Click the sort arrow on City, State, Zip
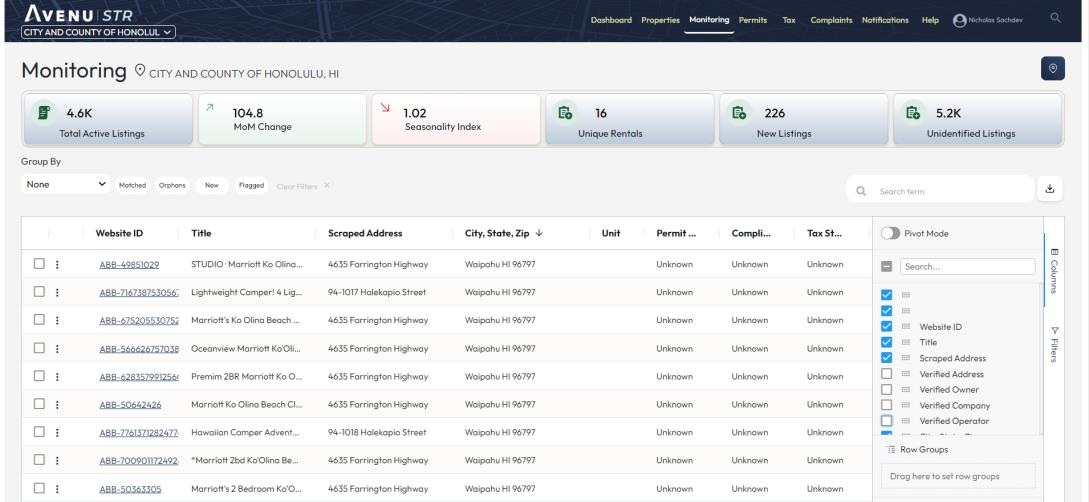 539,233
